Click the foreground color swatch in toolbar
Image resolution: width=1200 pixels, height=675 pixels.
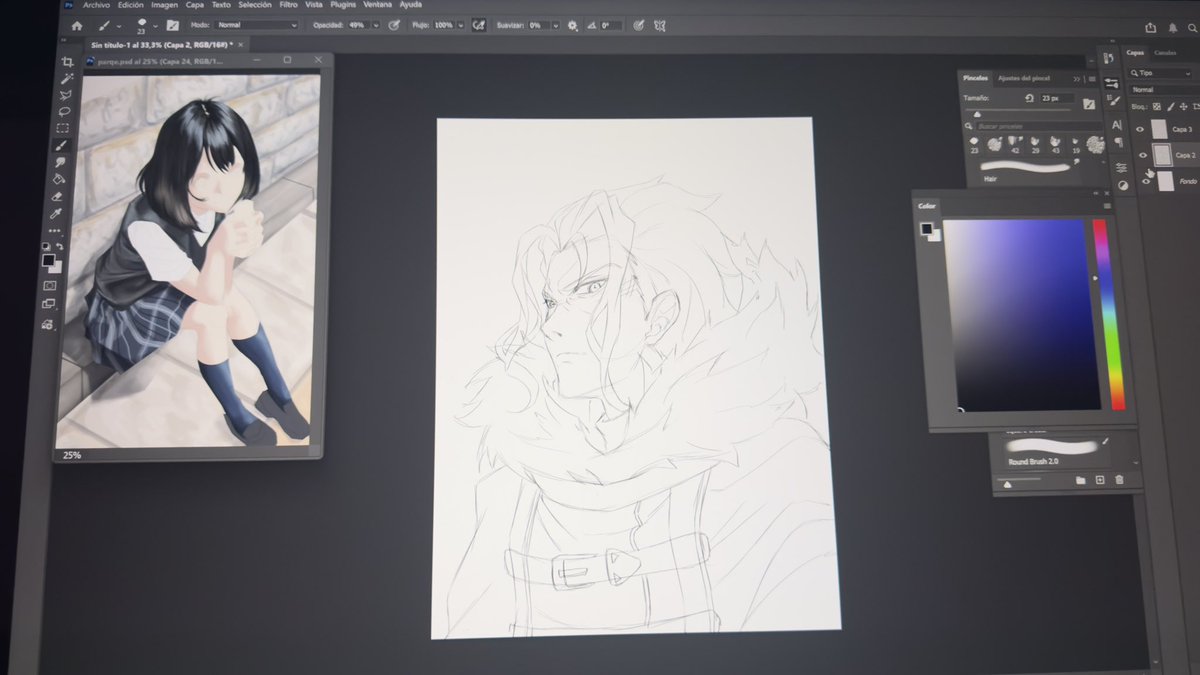point(48,260)
